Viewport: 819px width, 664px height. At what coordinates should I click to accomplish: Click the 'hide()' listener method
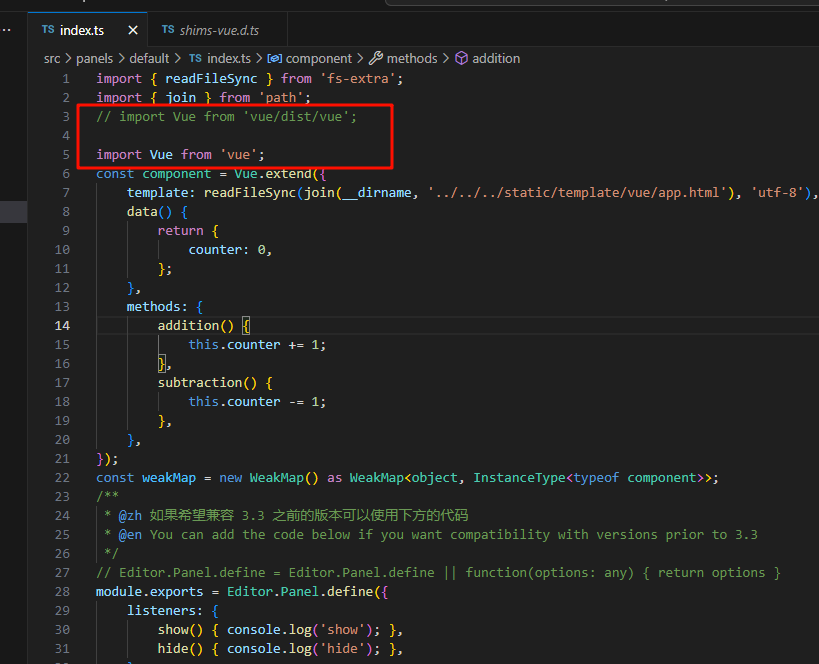[180, 649]
